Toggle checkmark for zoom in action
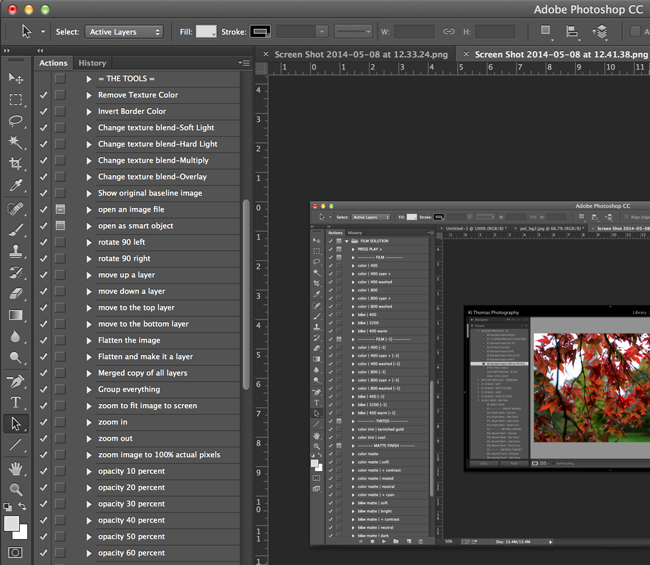Image resolution: width=650 pixels, height=565 pixels. tap(43, 422)
